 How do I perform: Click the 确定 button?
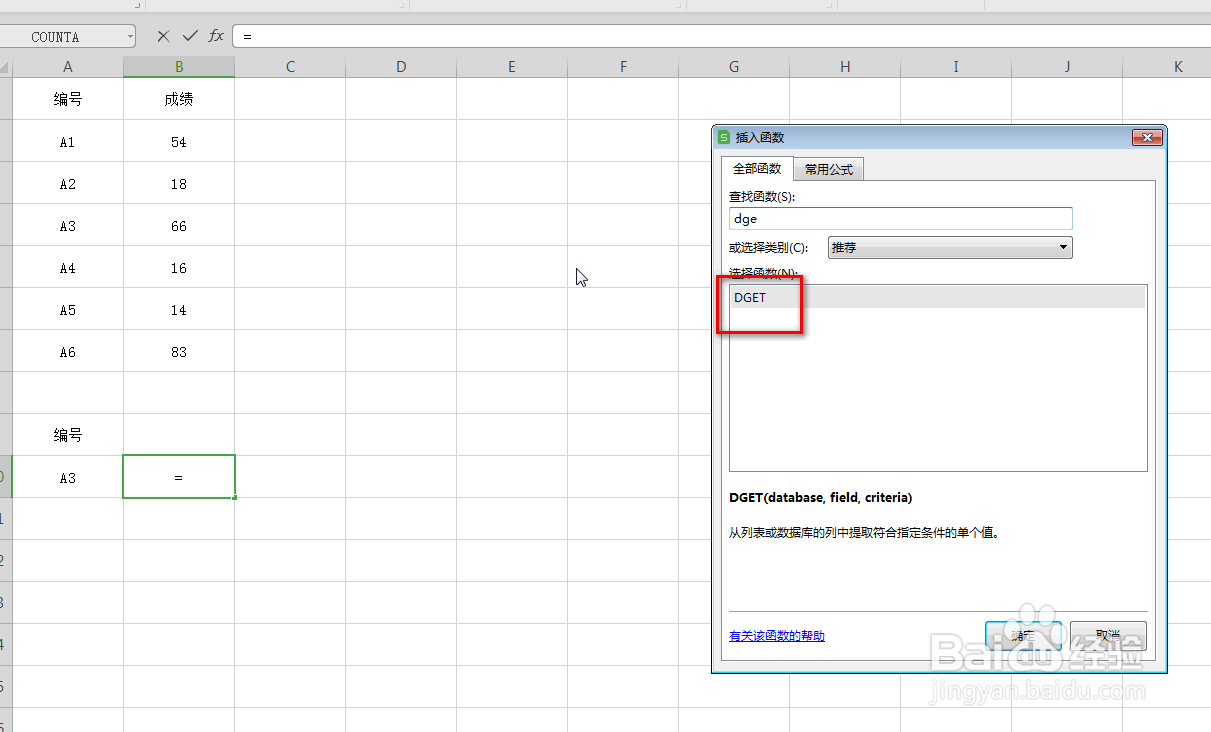(x=1023, y=636)
